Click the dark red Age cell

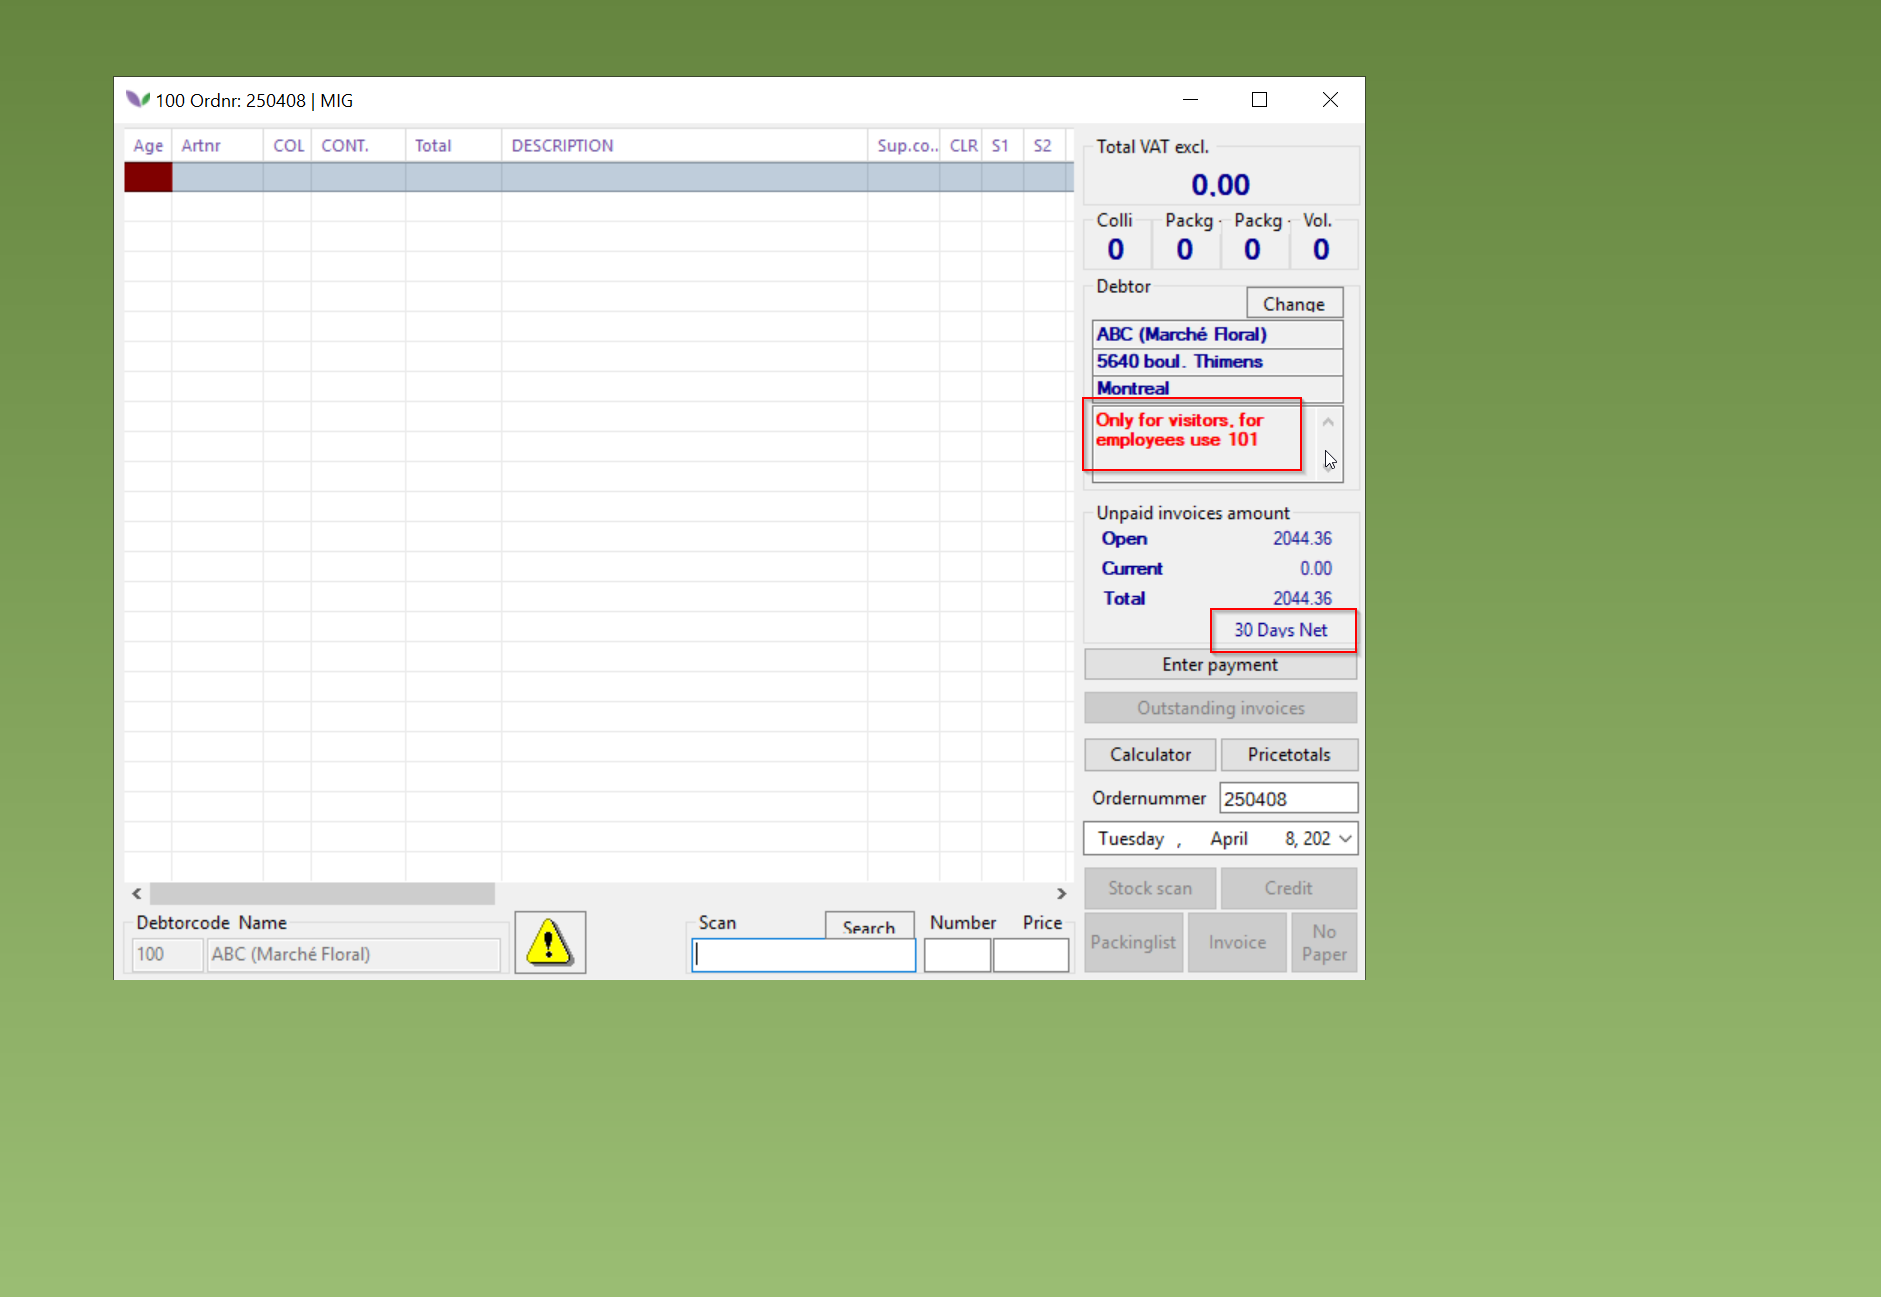tap(148, 177)
